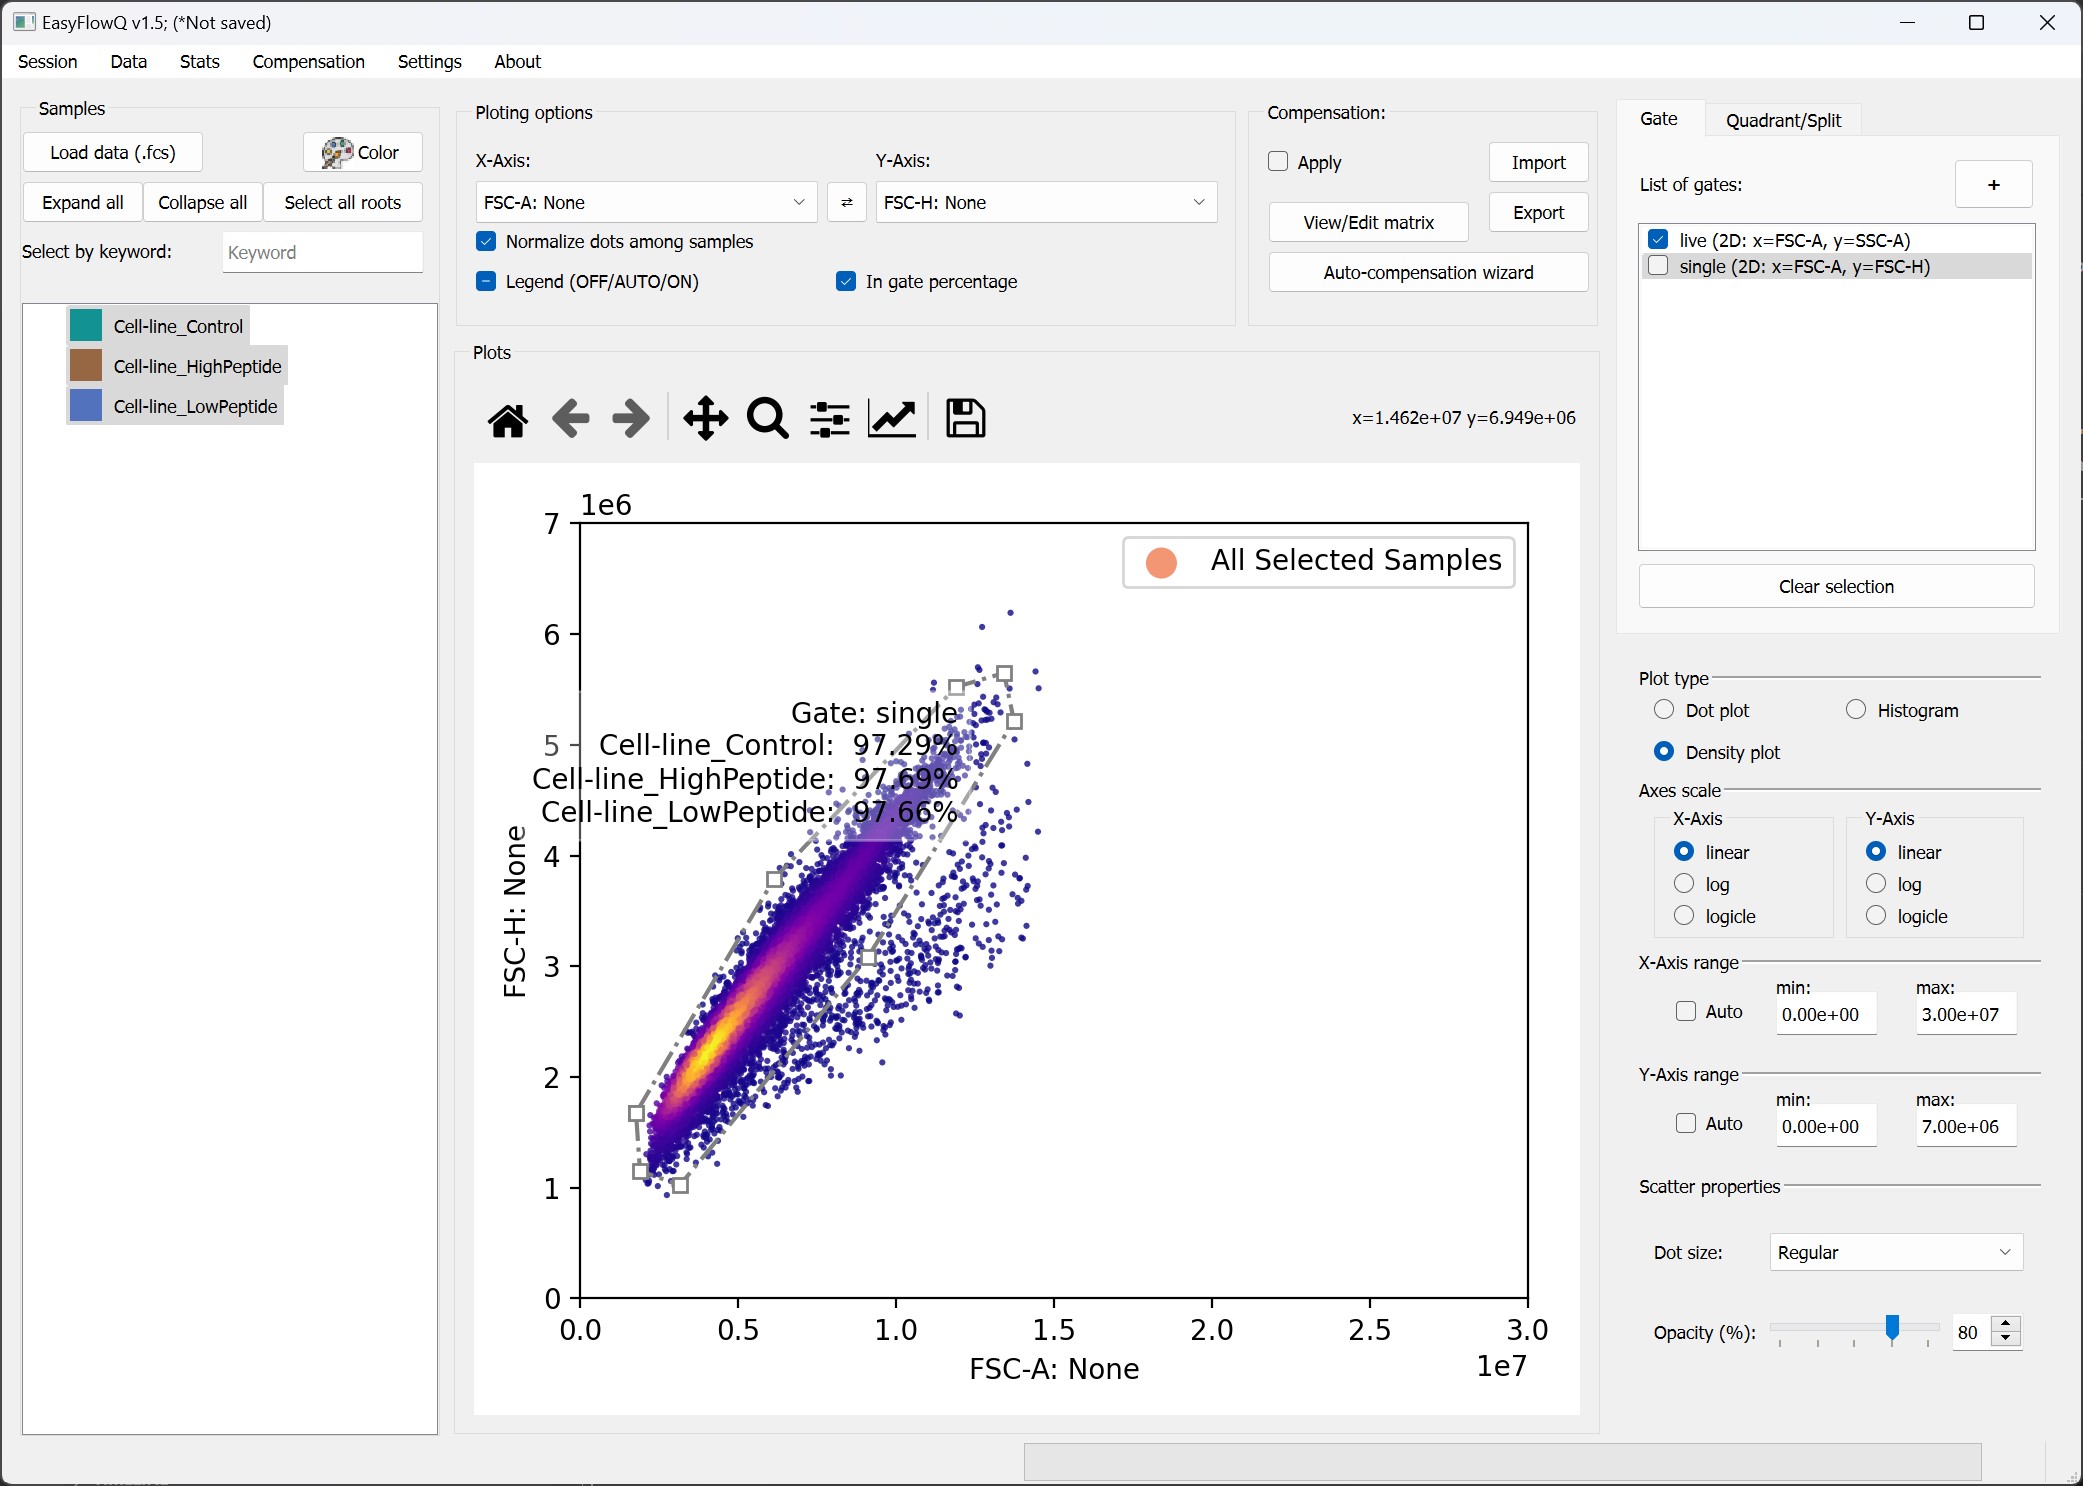Open the subplot configuration sliders icon

point(830,419)
